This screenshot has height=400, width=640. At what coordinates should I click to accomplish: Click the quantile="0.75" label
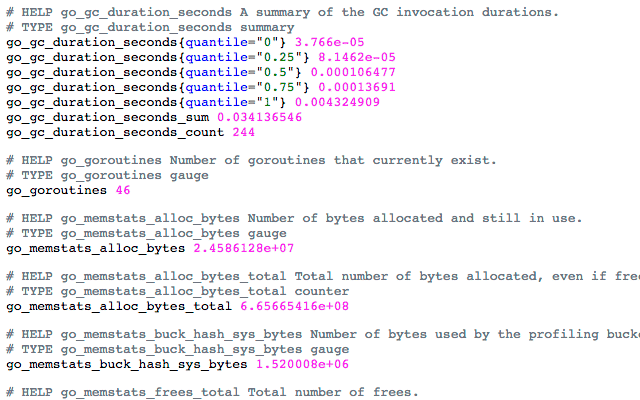pos(244,87)
